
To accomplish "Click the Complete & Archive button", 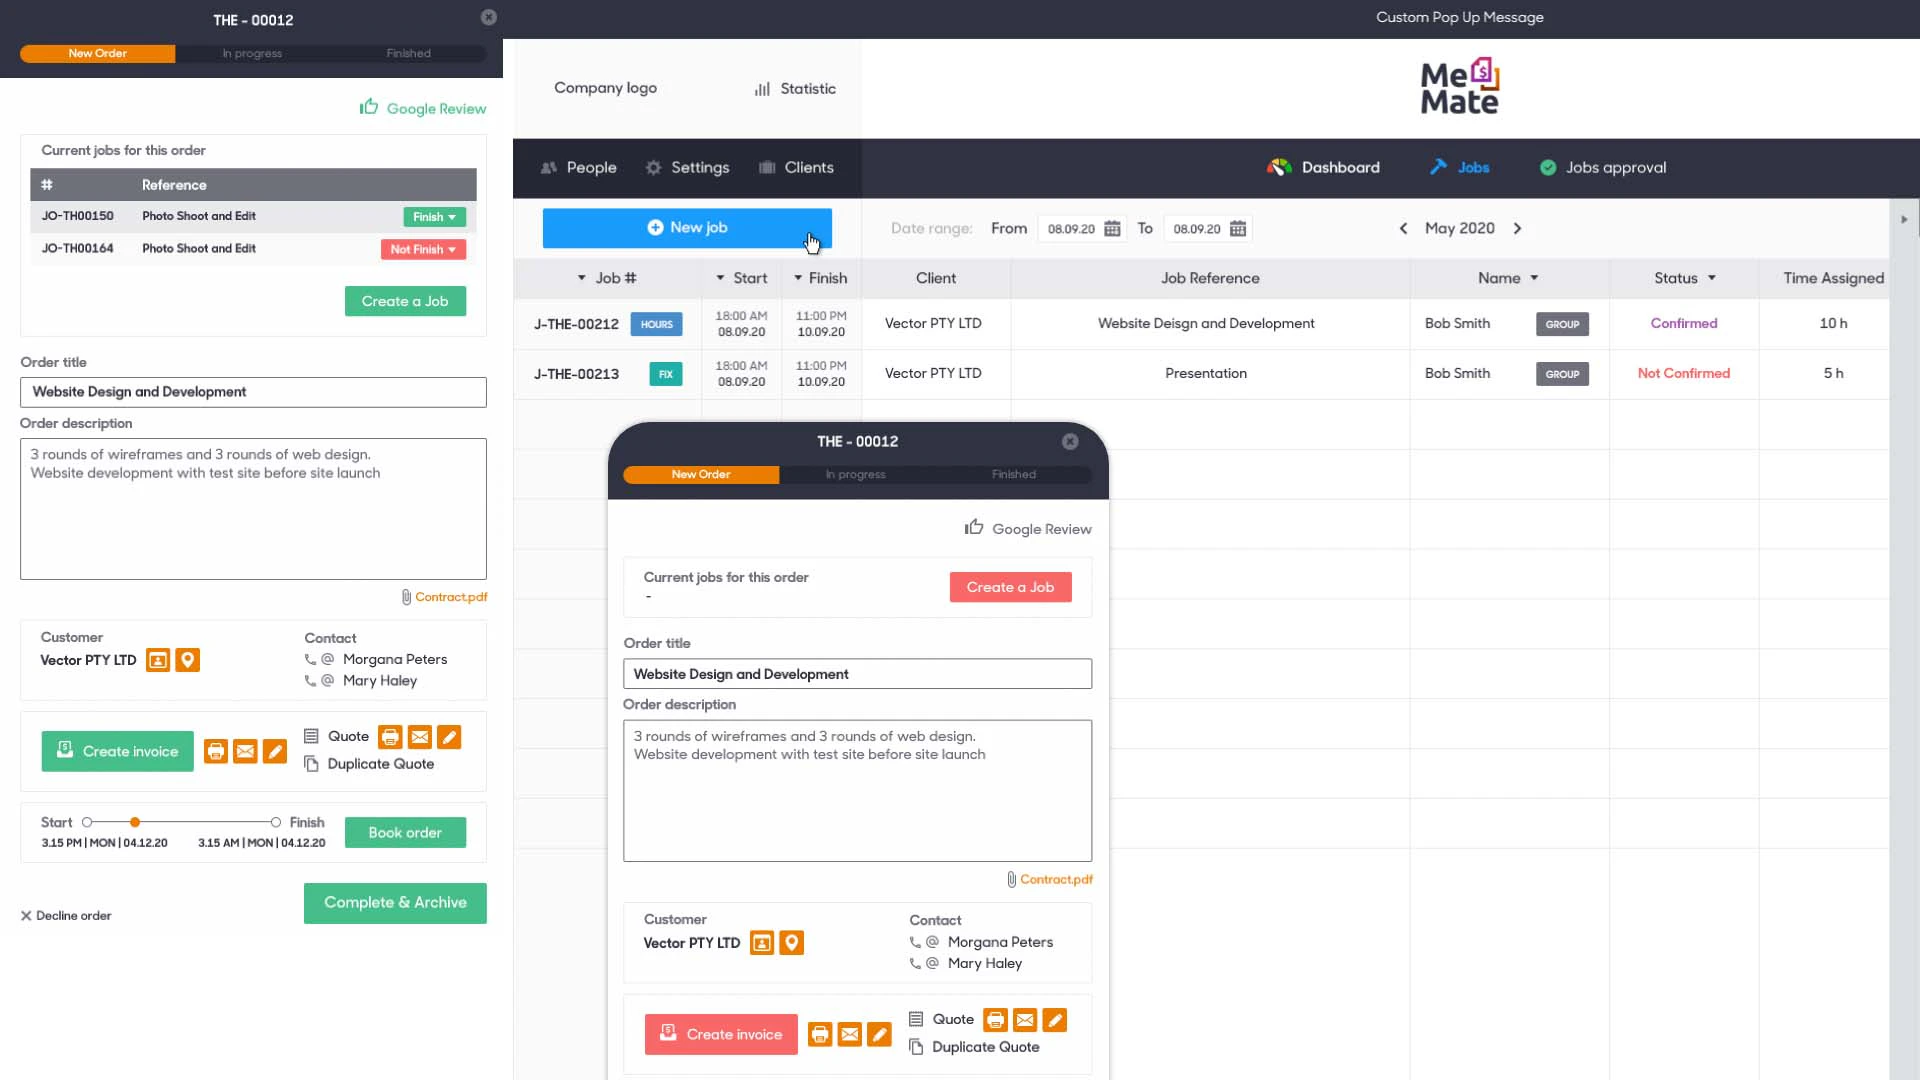I will click(x=395, y=903).
